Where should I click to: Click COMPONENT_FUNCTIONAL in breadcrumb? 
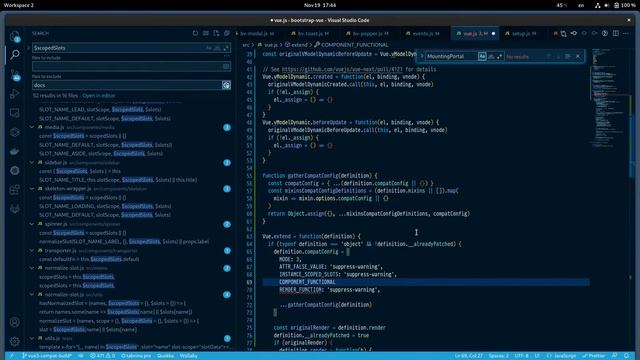tap(354, 45)
